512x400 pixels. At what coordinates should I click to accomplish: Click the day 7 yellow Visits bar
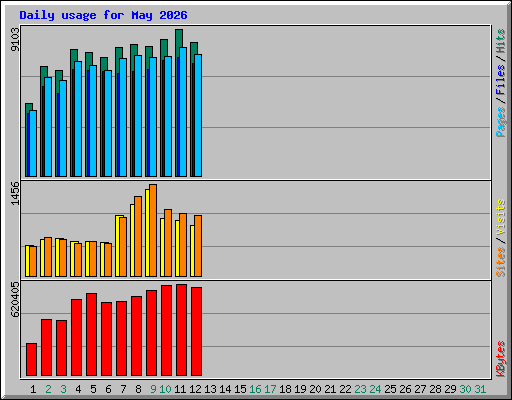click(117, 246)
